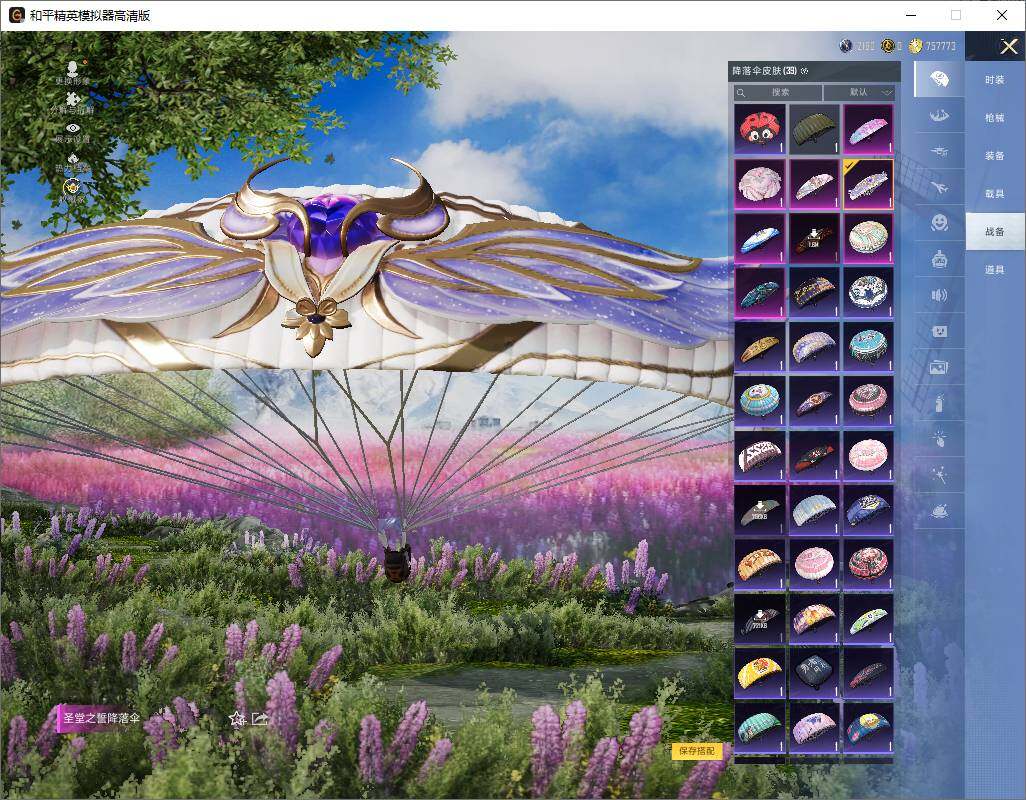Favorite the skin with the star icon

click(x=237, y=719)
